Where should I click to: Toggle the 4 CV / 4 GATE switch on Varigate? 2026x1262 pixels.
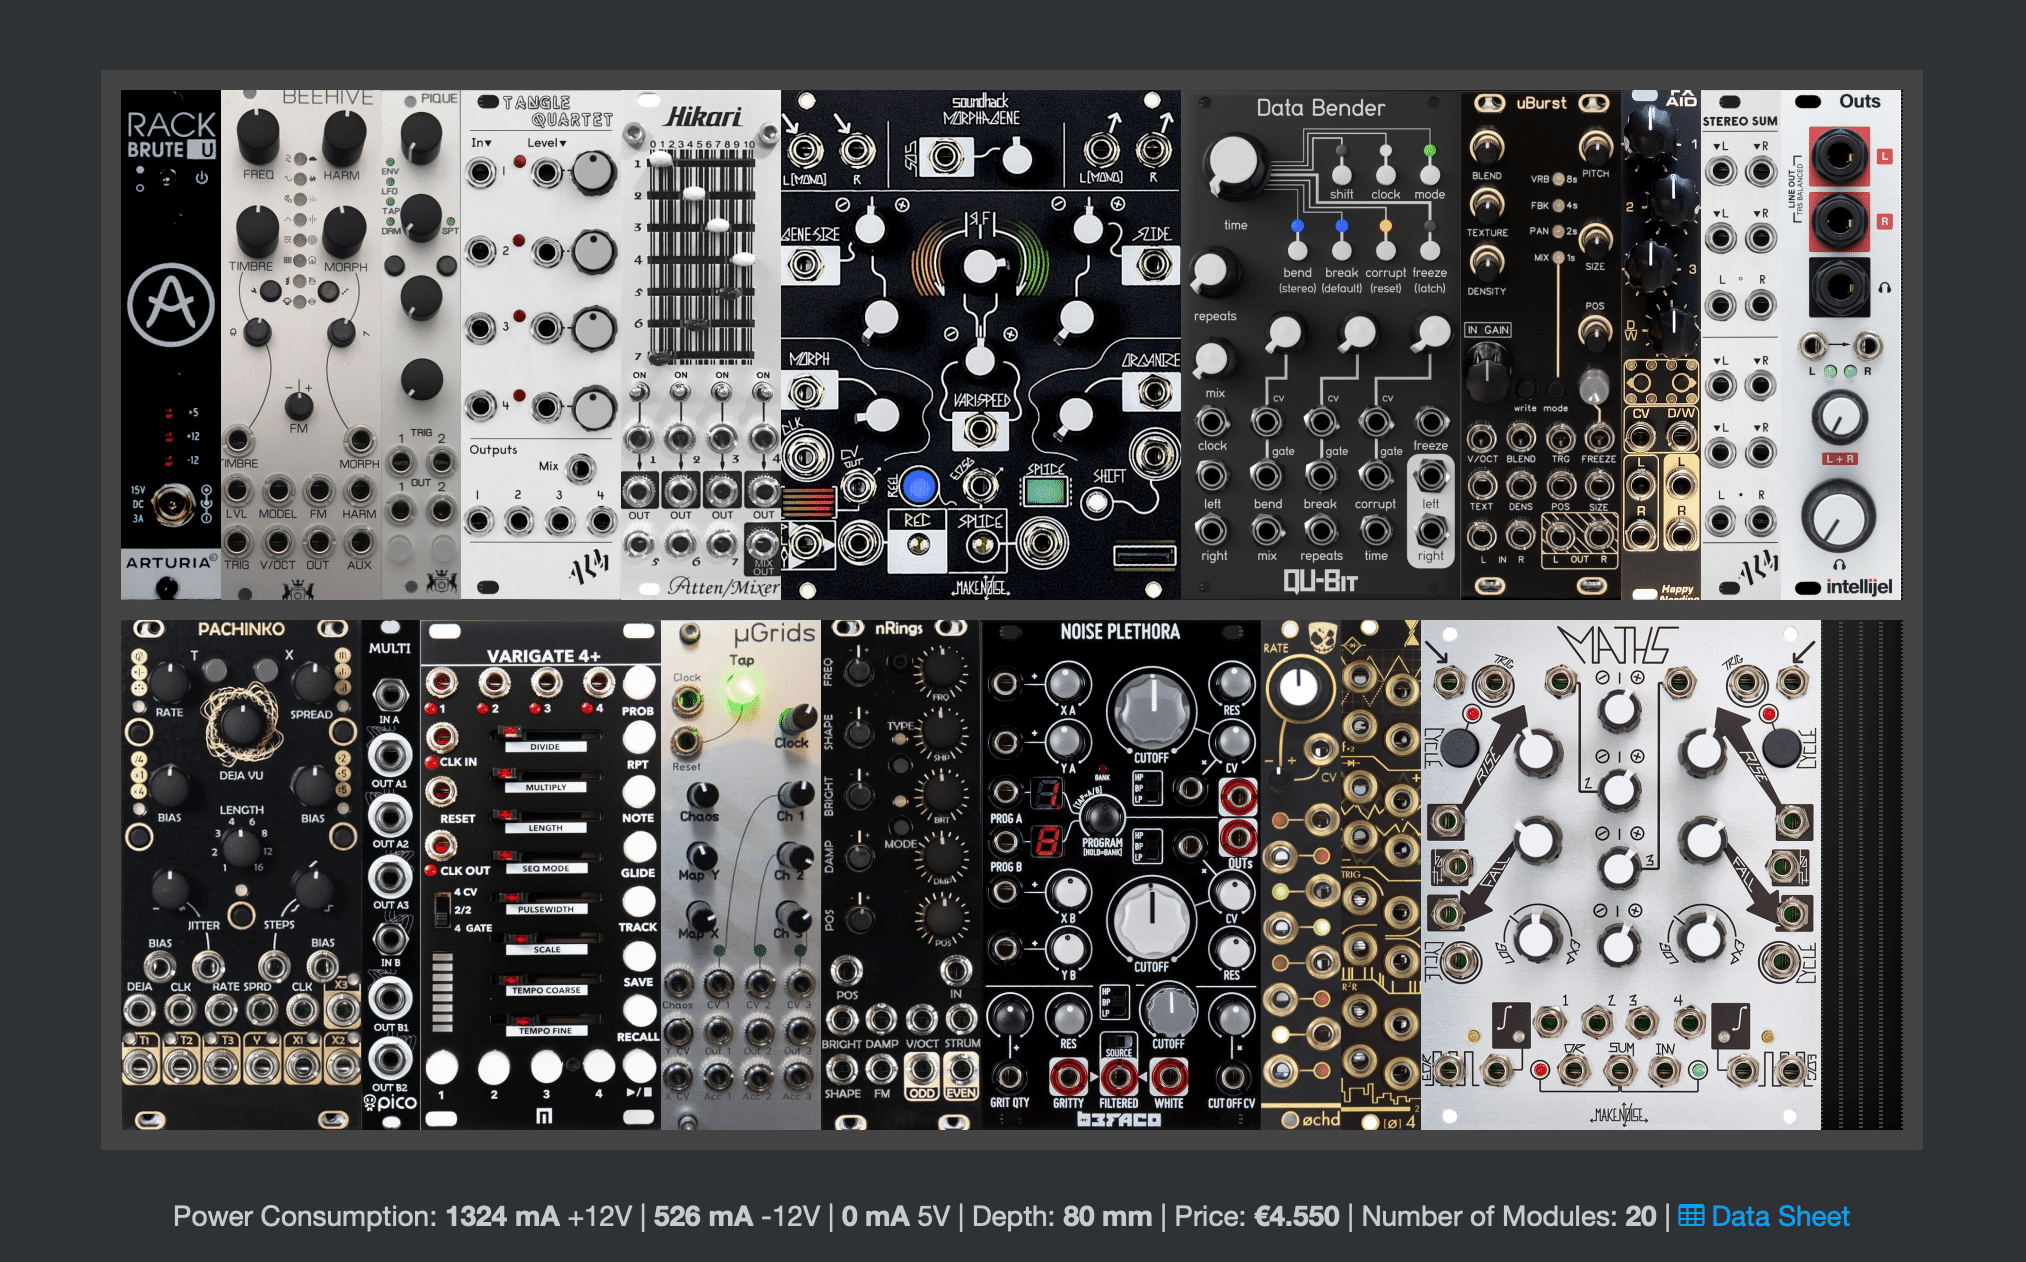[x=442, y=909]
